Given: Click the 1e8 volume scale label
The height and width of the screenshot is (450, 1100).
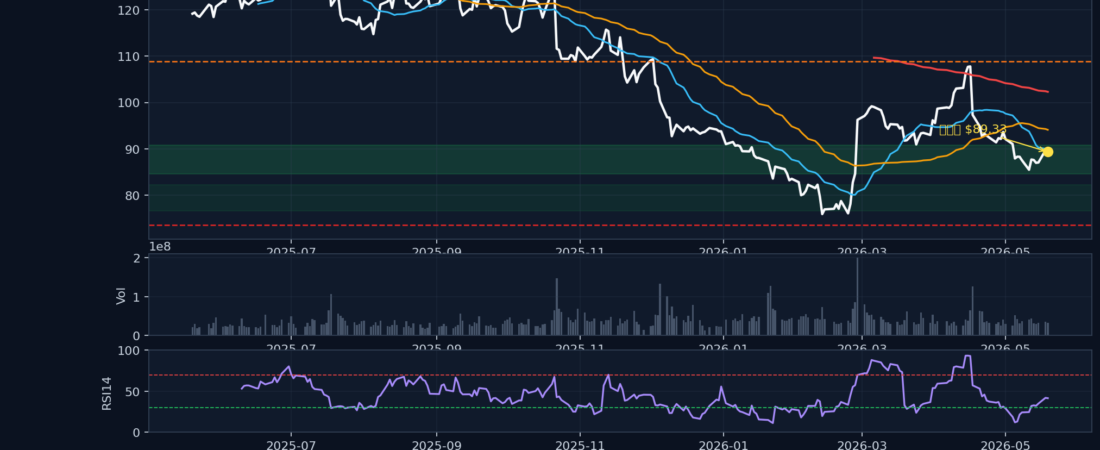Looking at the screenshot, I should point(160,246).
